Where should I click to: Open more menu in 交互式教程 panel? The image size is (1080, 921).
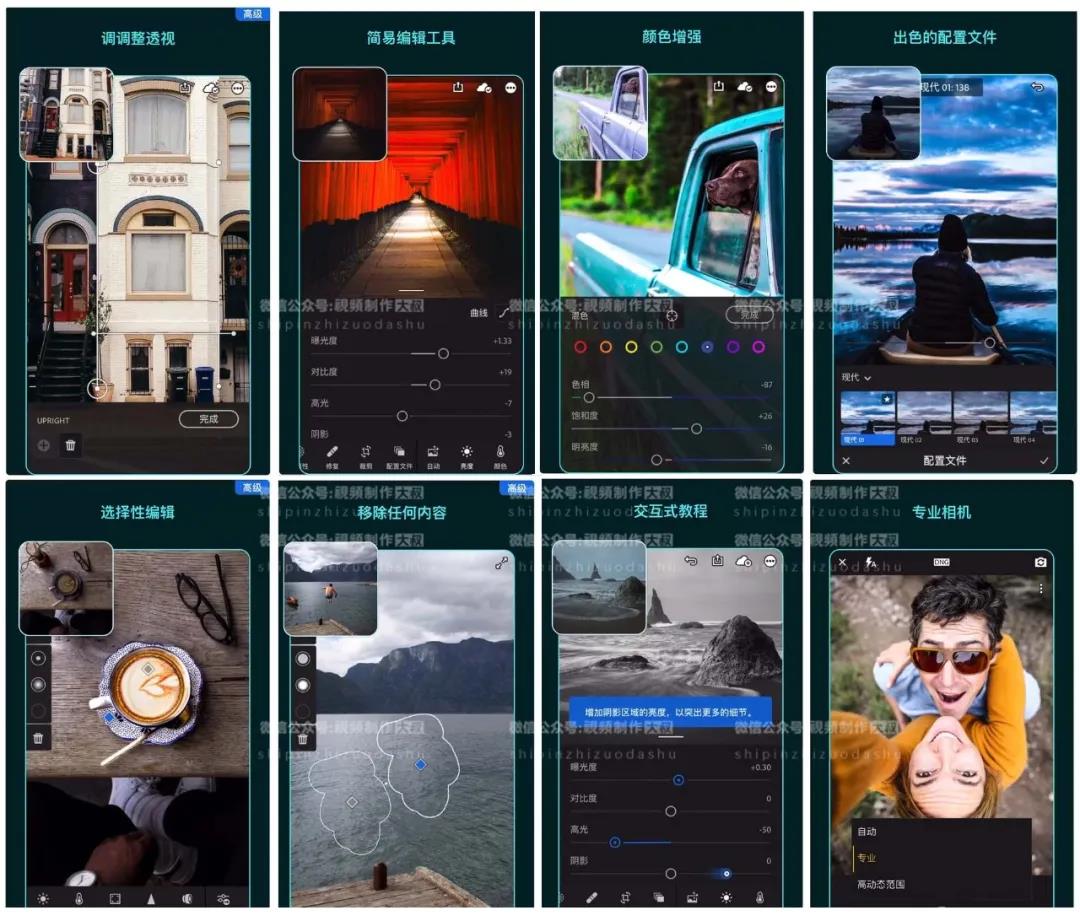770,561
